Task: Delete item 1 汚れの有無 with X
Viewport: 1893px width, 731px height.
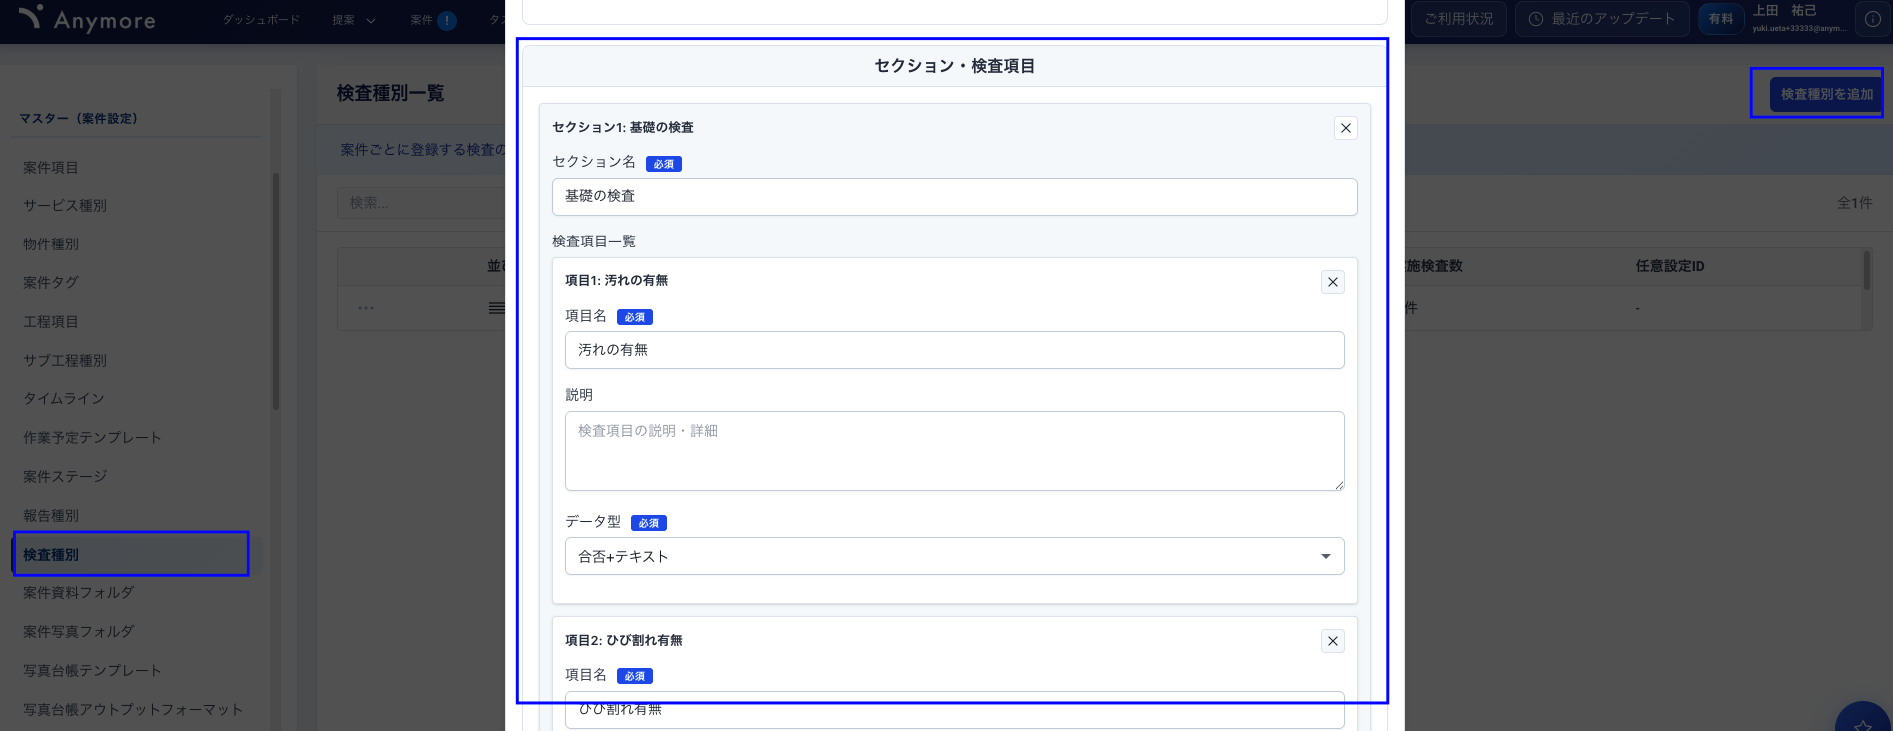Action: coord(1332,282)
